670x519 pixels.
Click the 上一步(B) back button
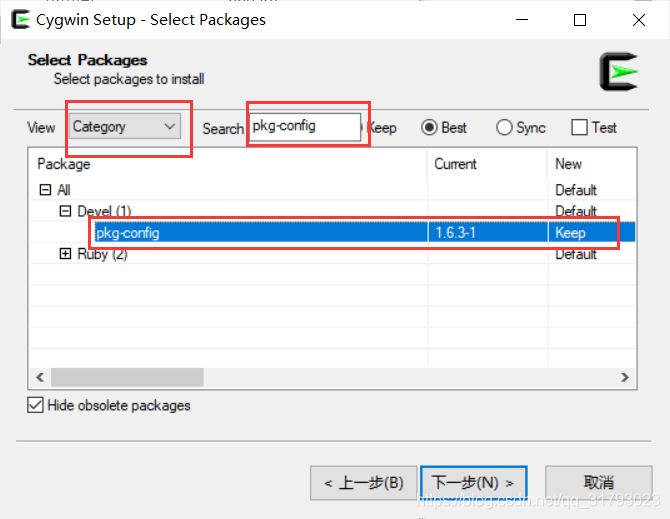pos(364,483)
